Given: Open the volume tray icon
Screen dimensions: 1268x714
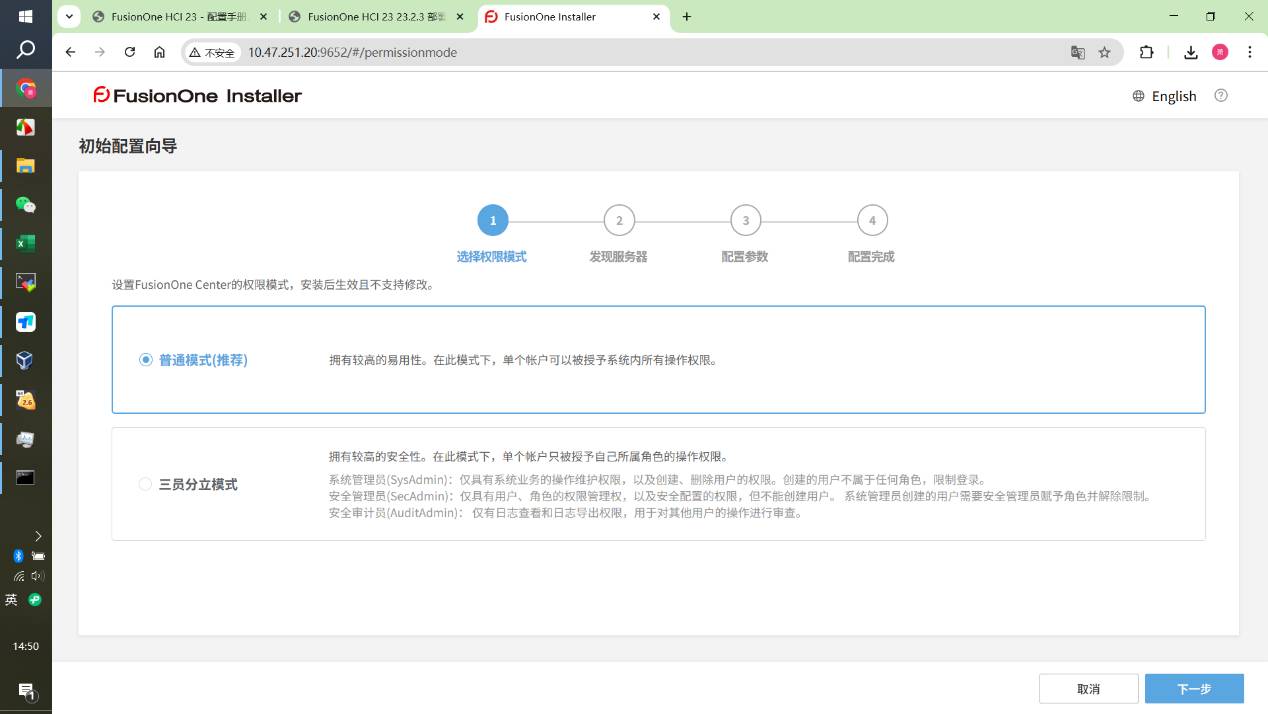Looking at the screenshot, I should click(x=38, y=576).
